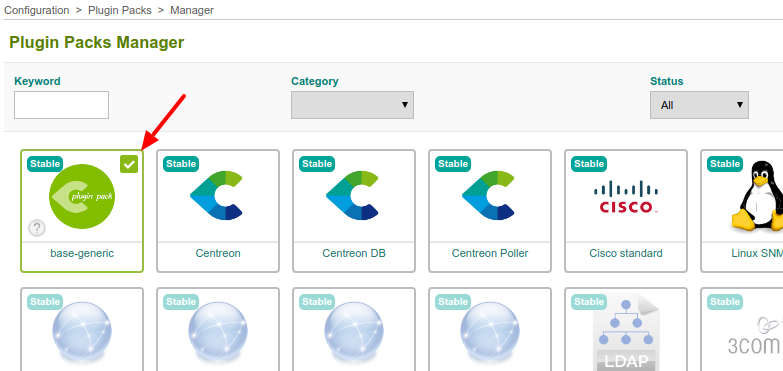Click the 3COM logo icon
Image resolution: width=783 pixels, height=371 pixels.
click(x=755, y=336)
